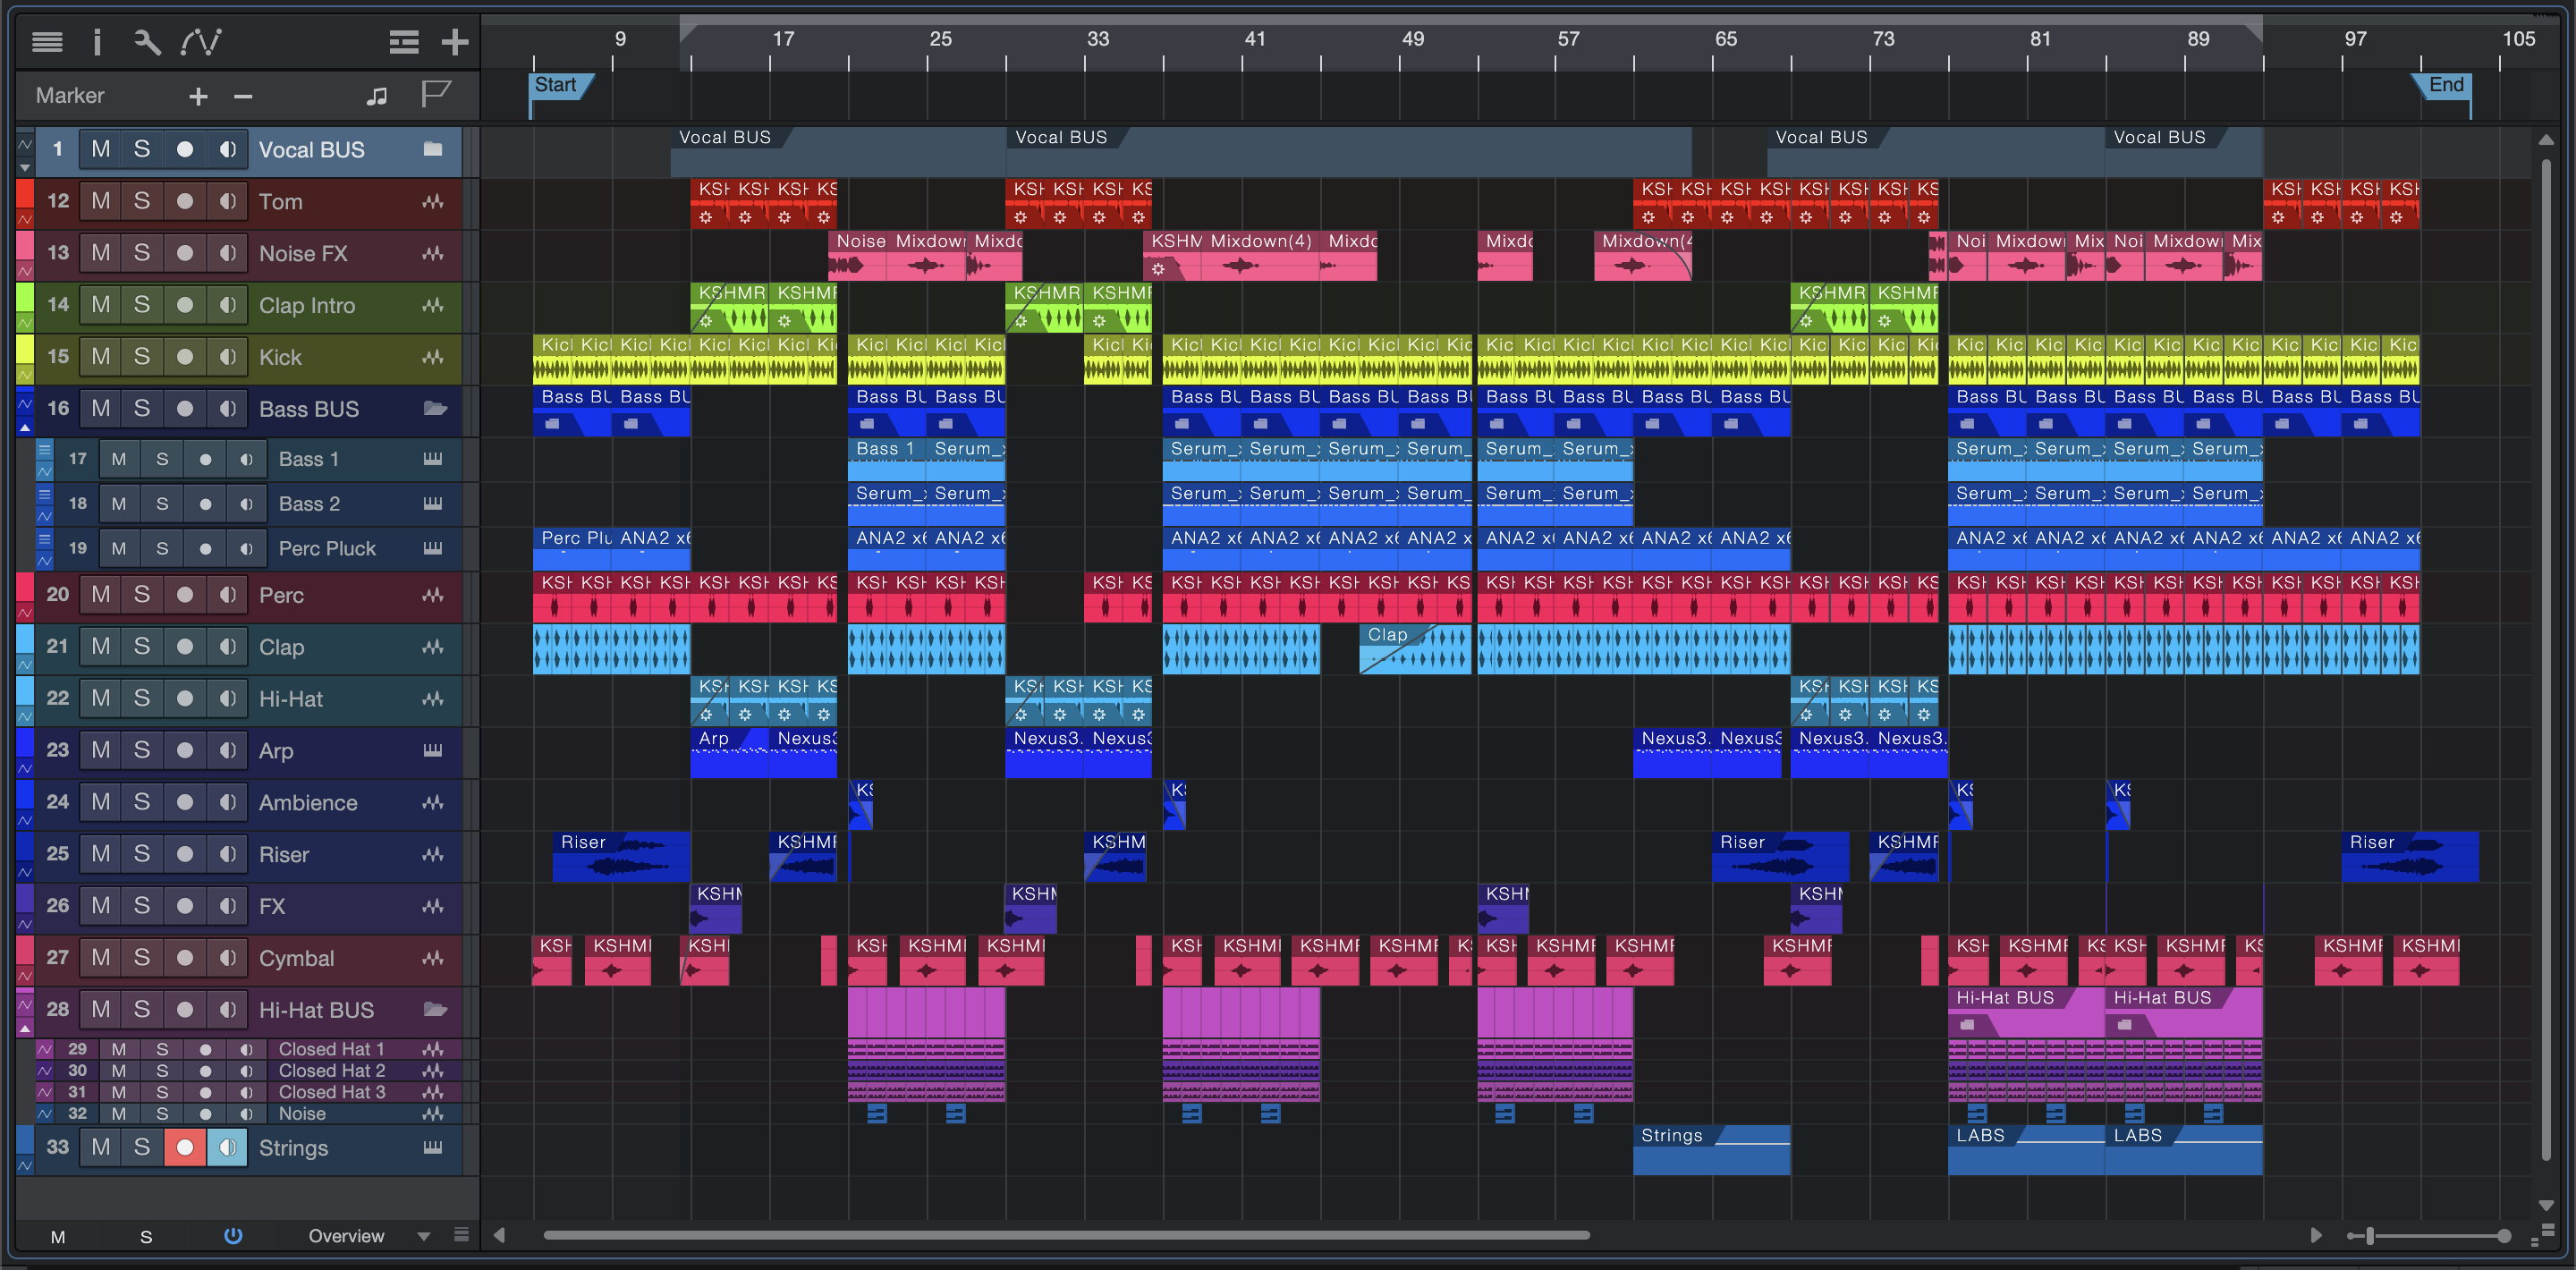
Task: Solo the Clap track
Action: coord(142,647)
